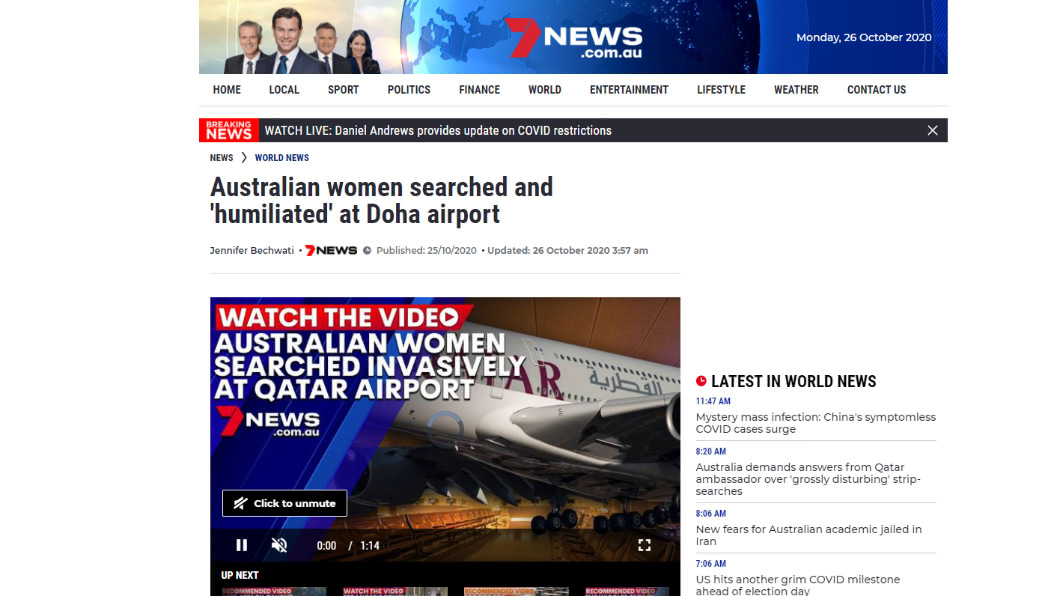Viewport: 1060px width, 596px height.
Task: Enter fullscreen video mode
Action: (x=644, y=545)
